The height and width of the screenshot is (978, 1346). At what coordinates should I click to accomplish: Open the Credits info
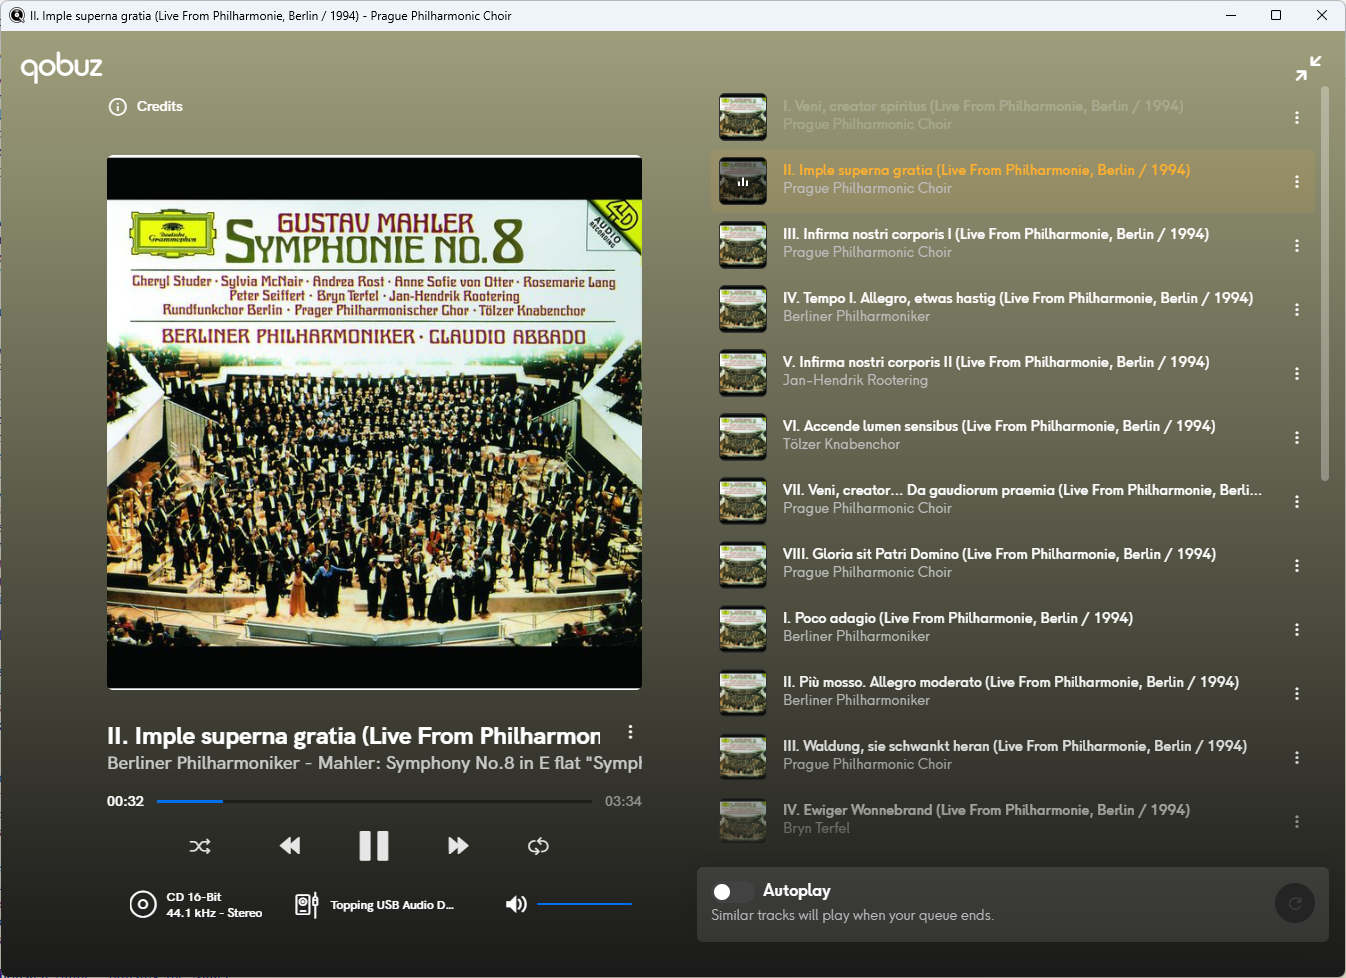coord(146,107)
